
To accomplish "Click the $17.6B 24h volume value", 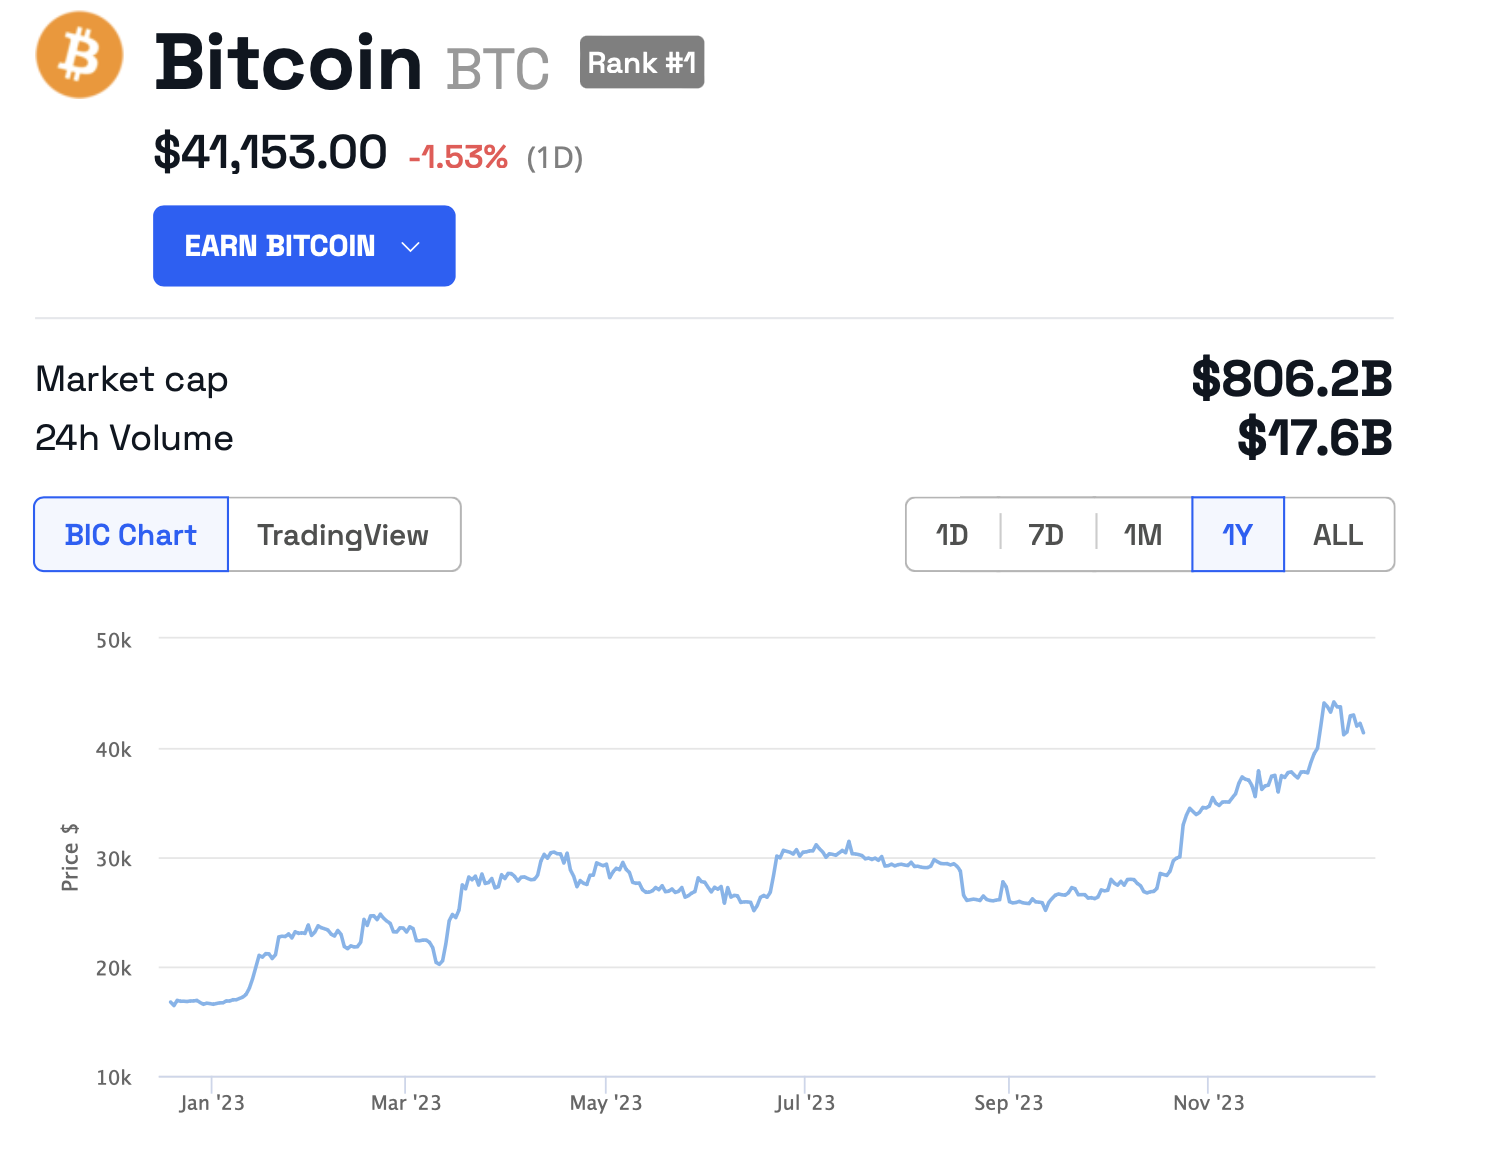I will [1314, 438].
